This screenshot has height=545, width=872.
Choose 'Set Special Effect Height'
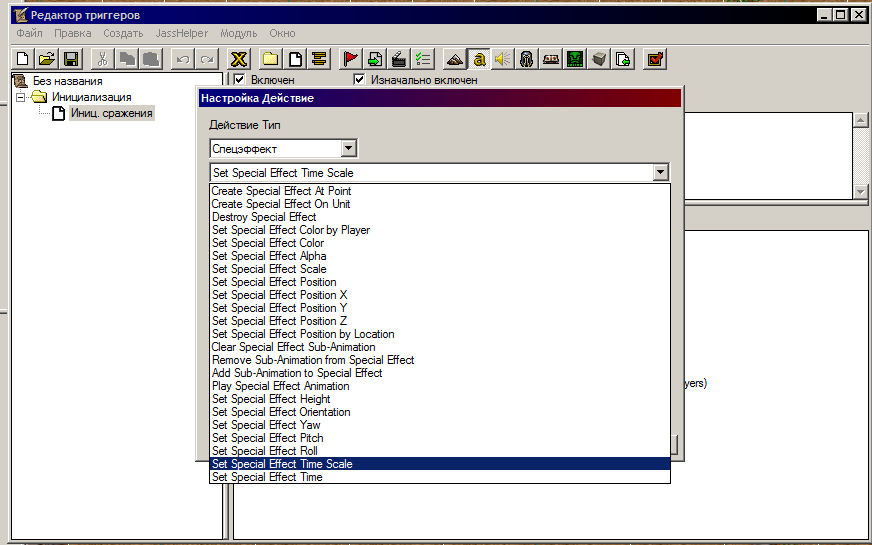click(440, 399)
